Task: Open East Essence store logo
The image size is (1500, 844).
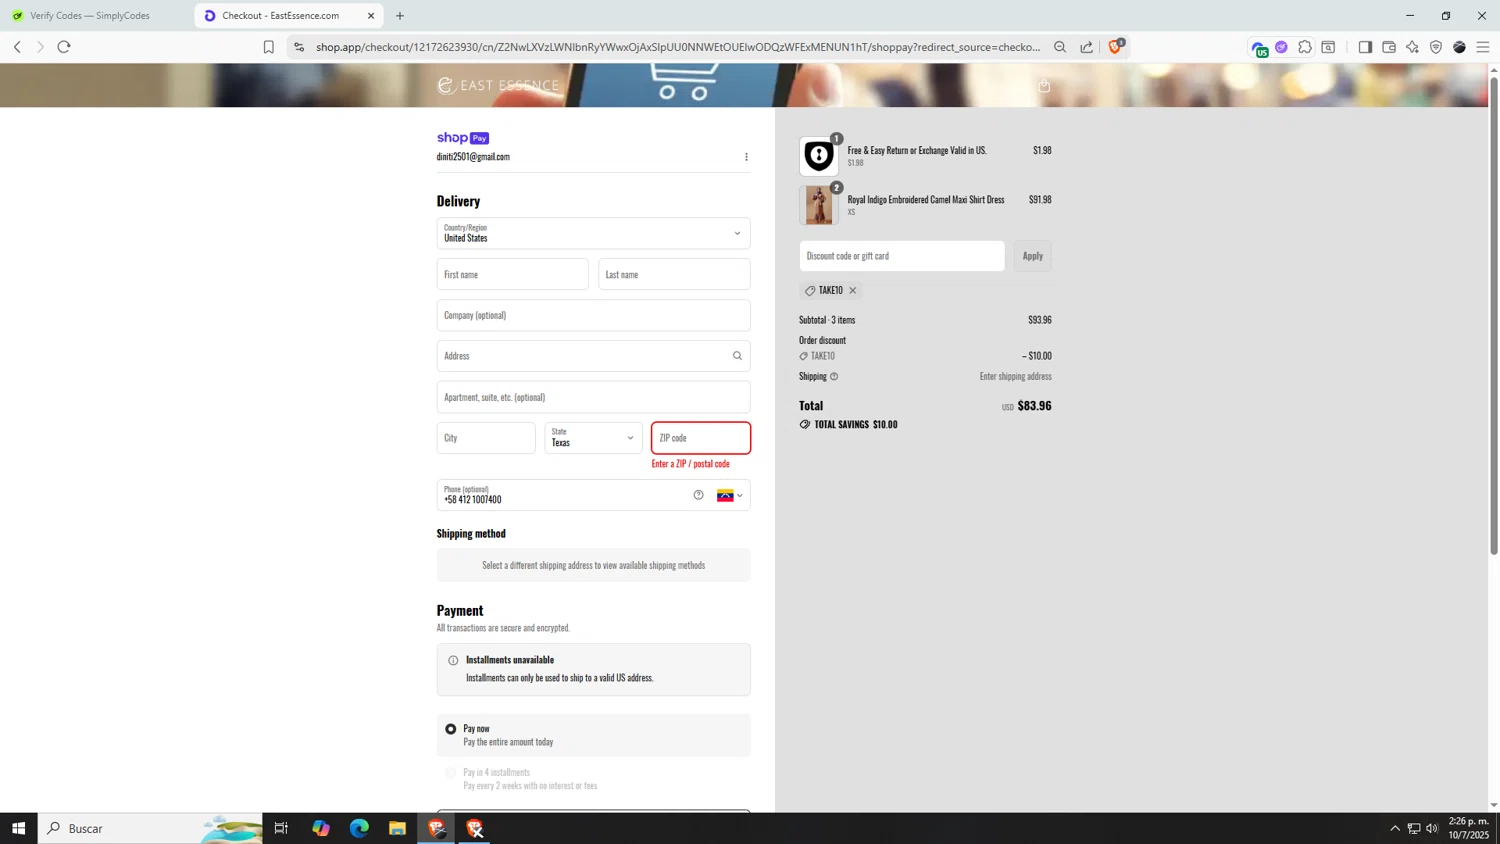Action: coord(499,86)
